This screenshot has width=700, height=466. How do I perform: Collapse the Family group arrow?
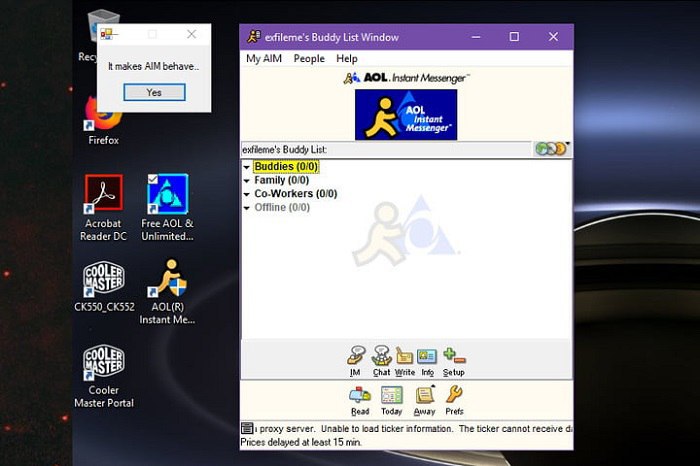246,181
